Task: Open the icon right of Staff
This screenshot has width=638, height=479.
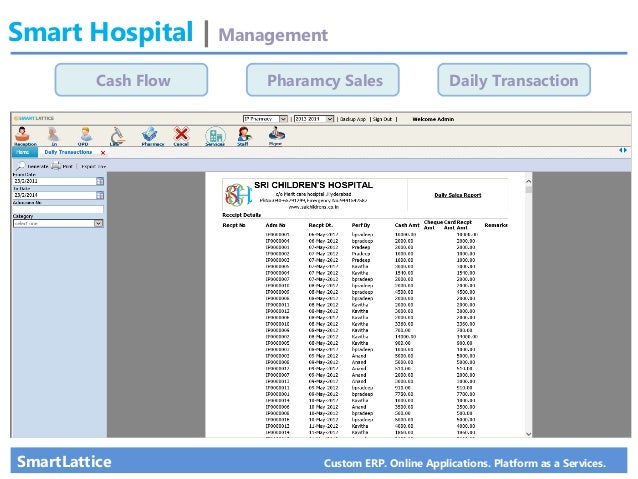Action: [x=276, y=135]
